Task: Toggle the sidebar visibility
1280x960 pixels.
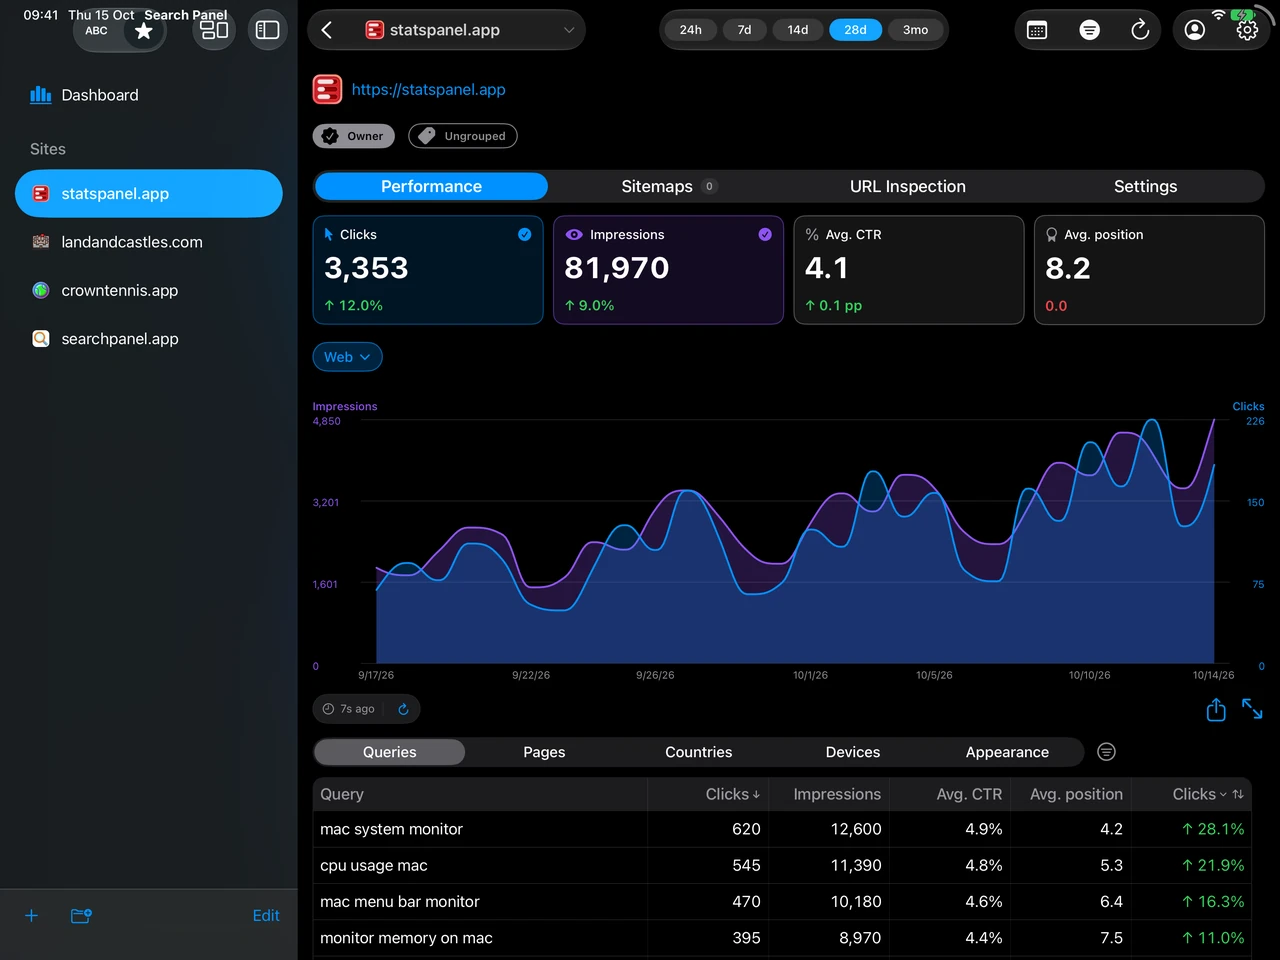Action: 268,30
